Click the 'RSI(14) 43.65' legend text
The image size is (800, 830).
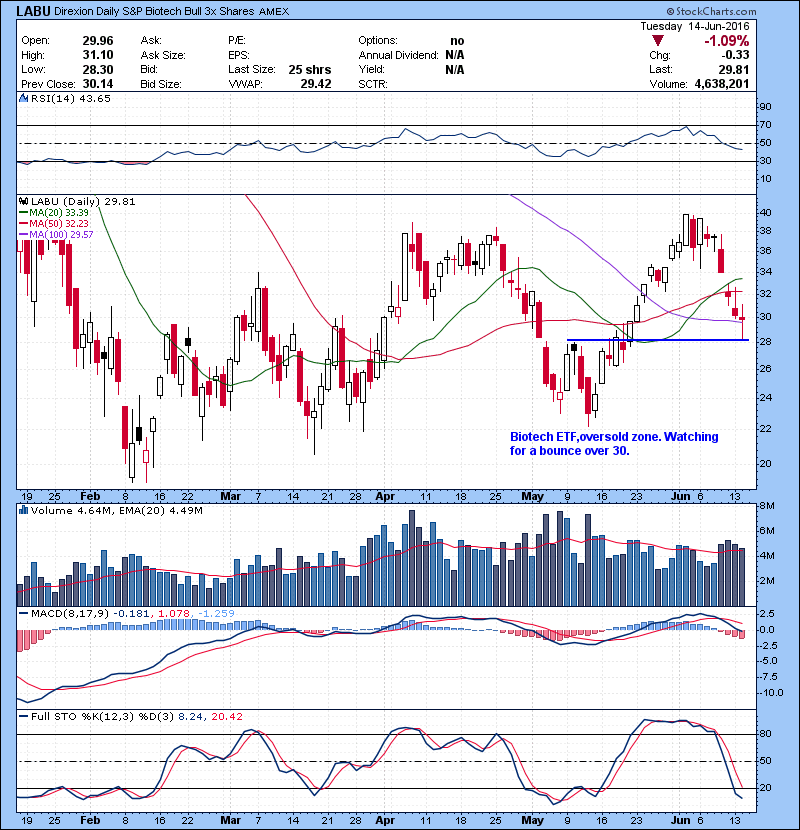click(71, 98)
